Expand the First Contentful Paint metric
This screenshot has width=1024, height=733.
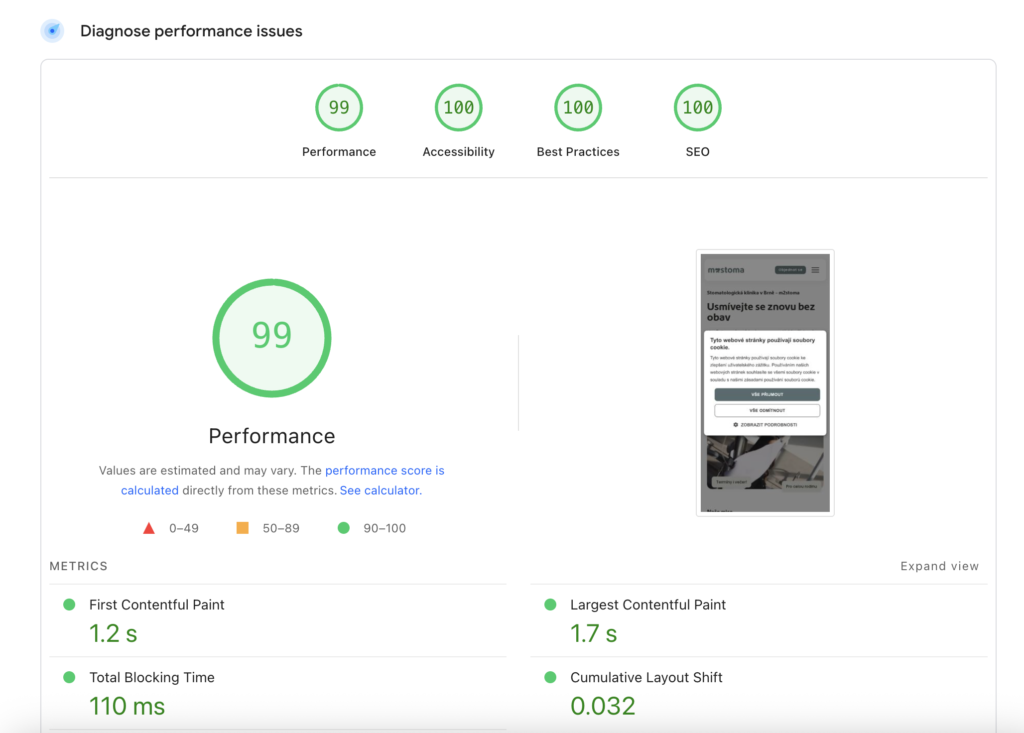click(x=157, y=605)
